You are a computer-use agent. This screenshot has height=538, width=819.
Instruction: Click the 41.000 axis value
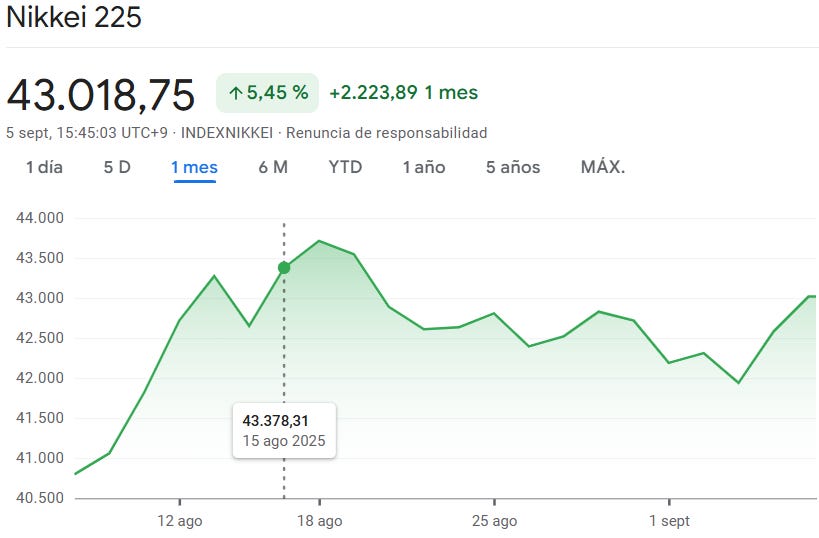40,458
